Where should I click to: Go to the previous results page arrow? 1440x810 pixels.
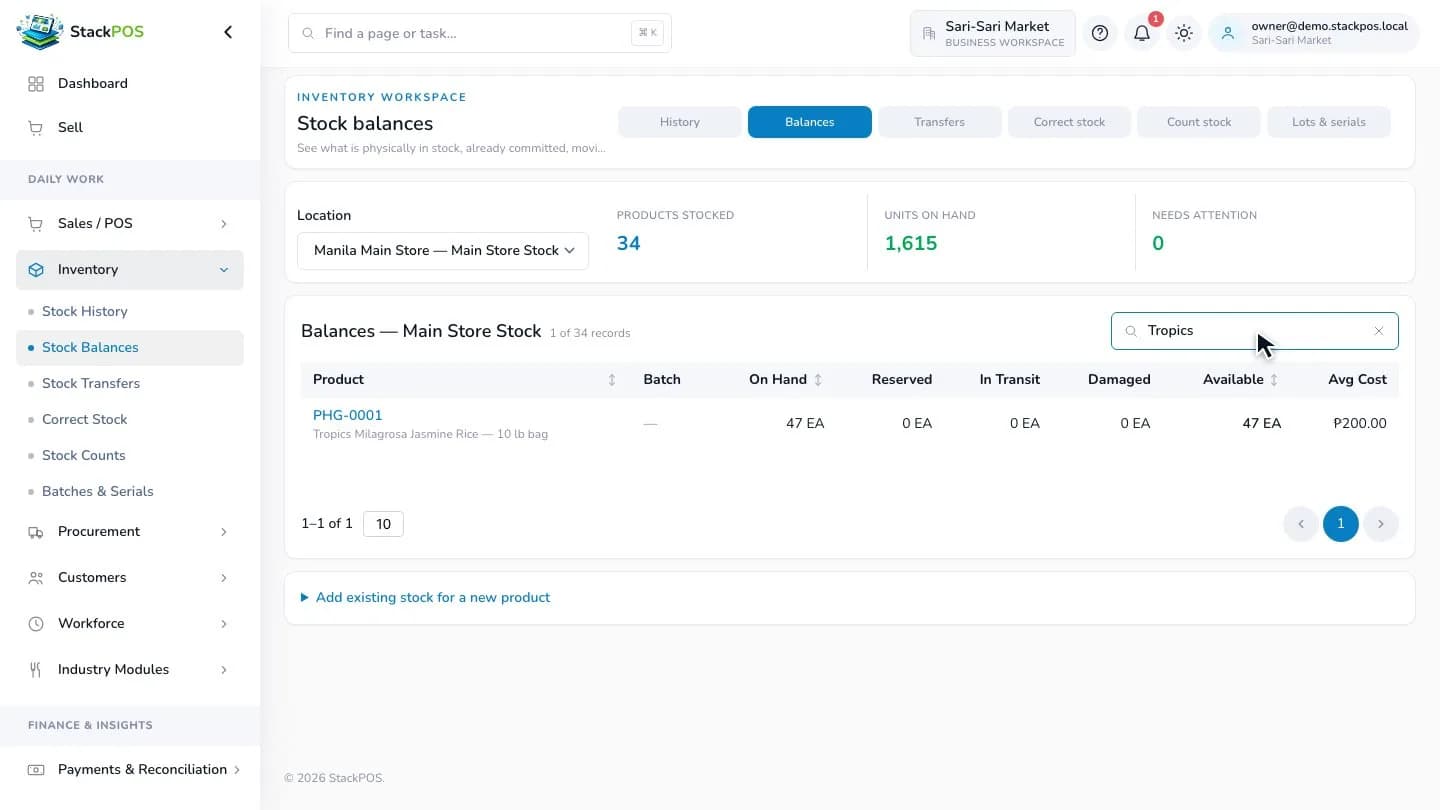(x=1301, y=524)
